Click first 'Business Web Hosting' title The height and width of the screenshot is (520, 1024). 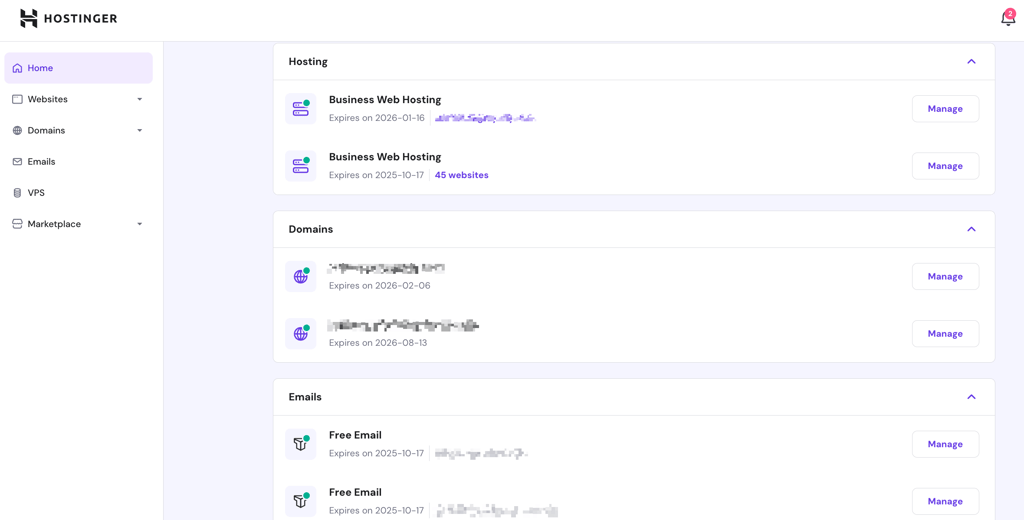385,100
